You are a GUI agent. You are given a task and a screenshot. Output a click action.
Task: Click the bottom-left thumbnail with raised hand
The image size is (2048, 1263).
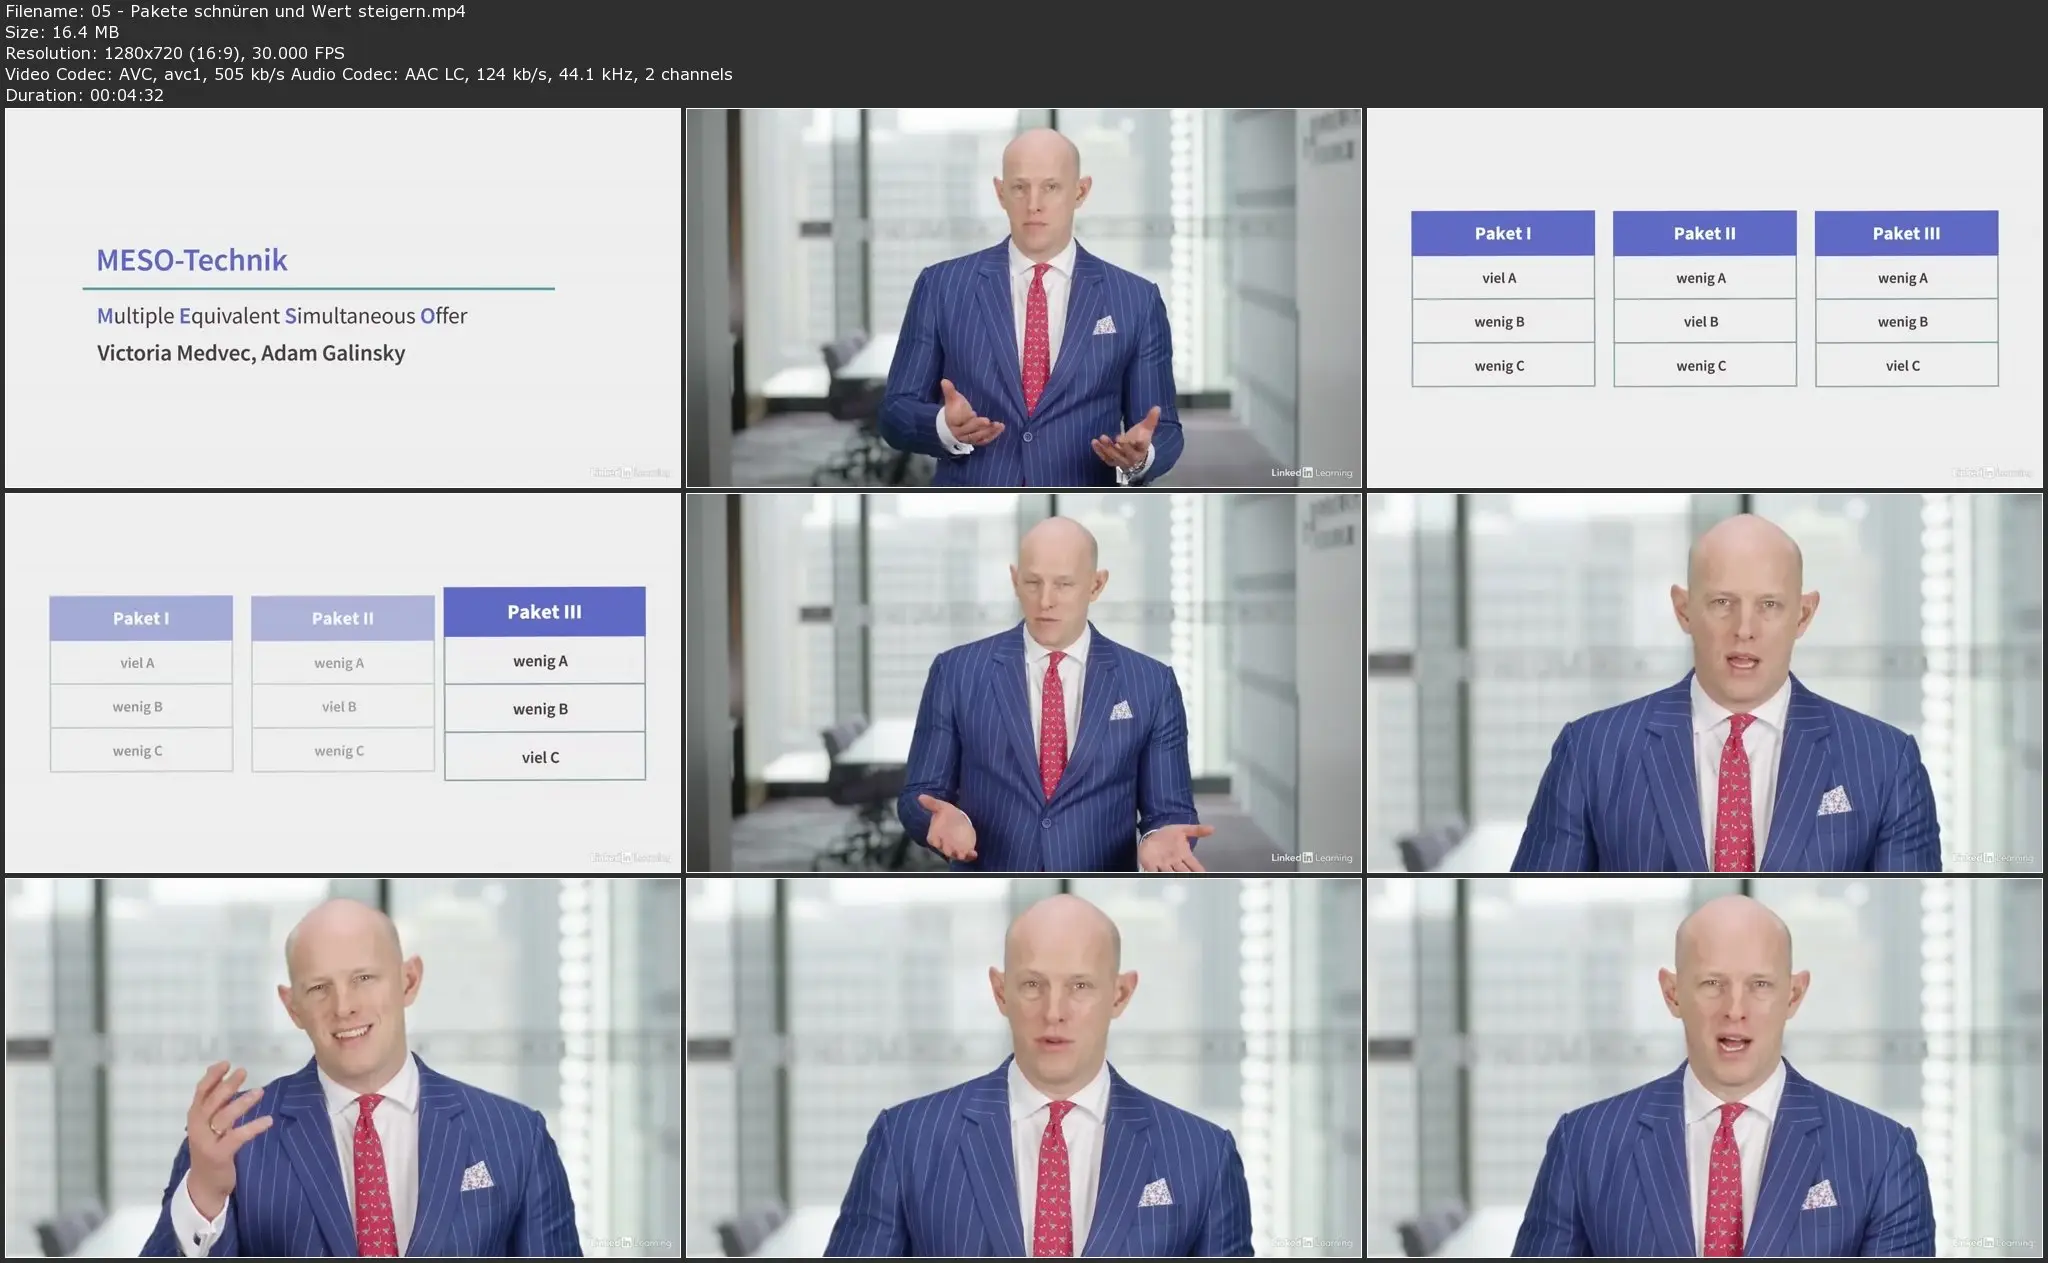tap(342, 1068)
